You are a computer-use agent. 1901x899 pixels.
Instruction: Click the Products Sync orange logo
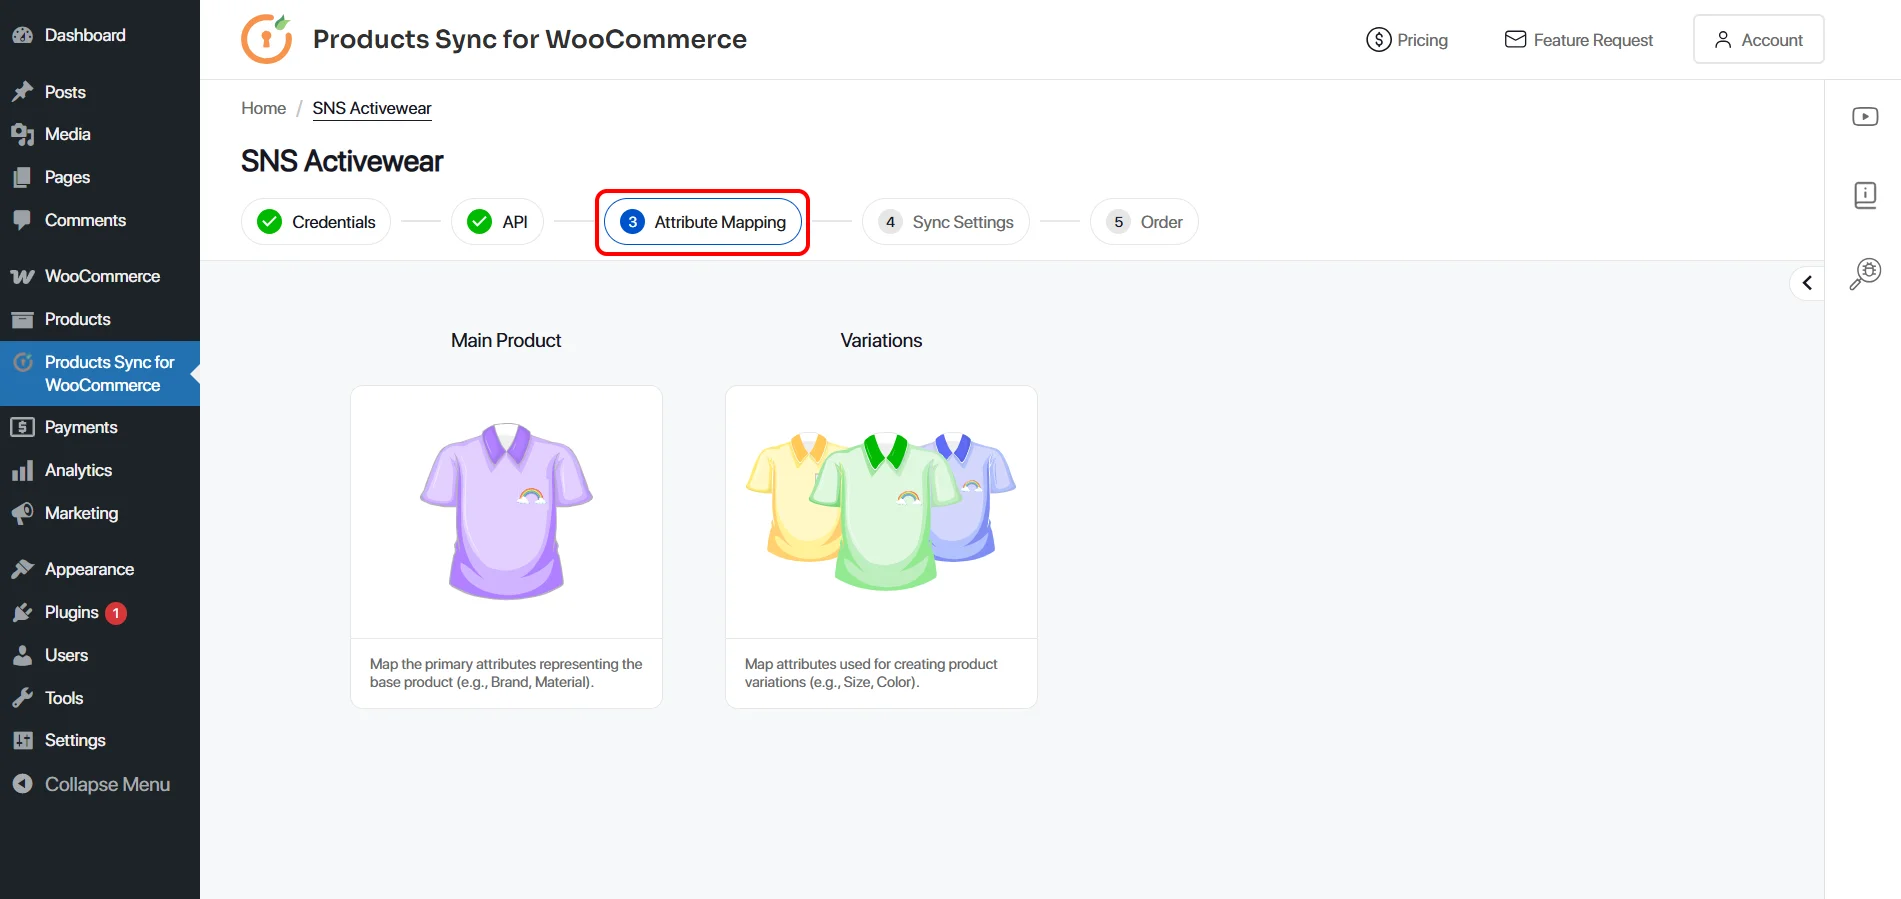click(x=267, y=39)
